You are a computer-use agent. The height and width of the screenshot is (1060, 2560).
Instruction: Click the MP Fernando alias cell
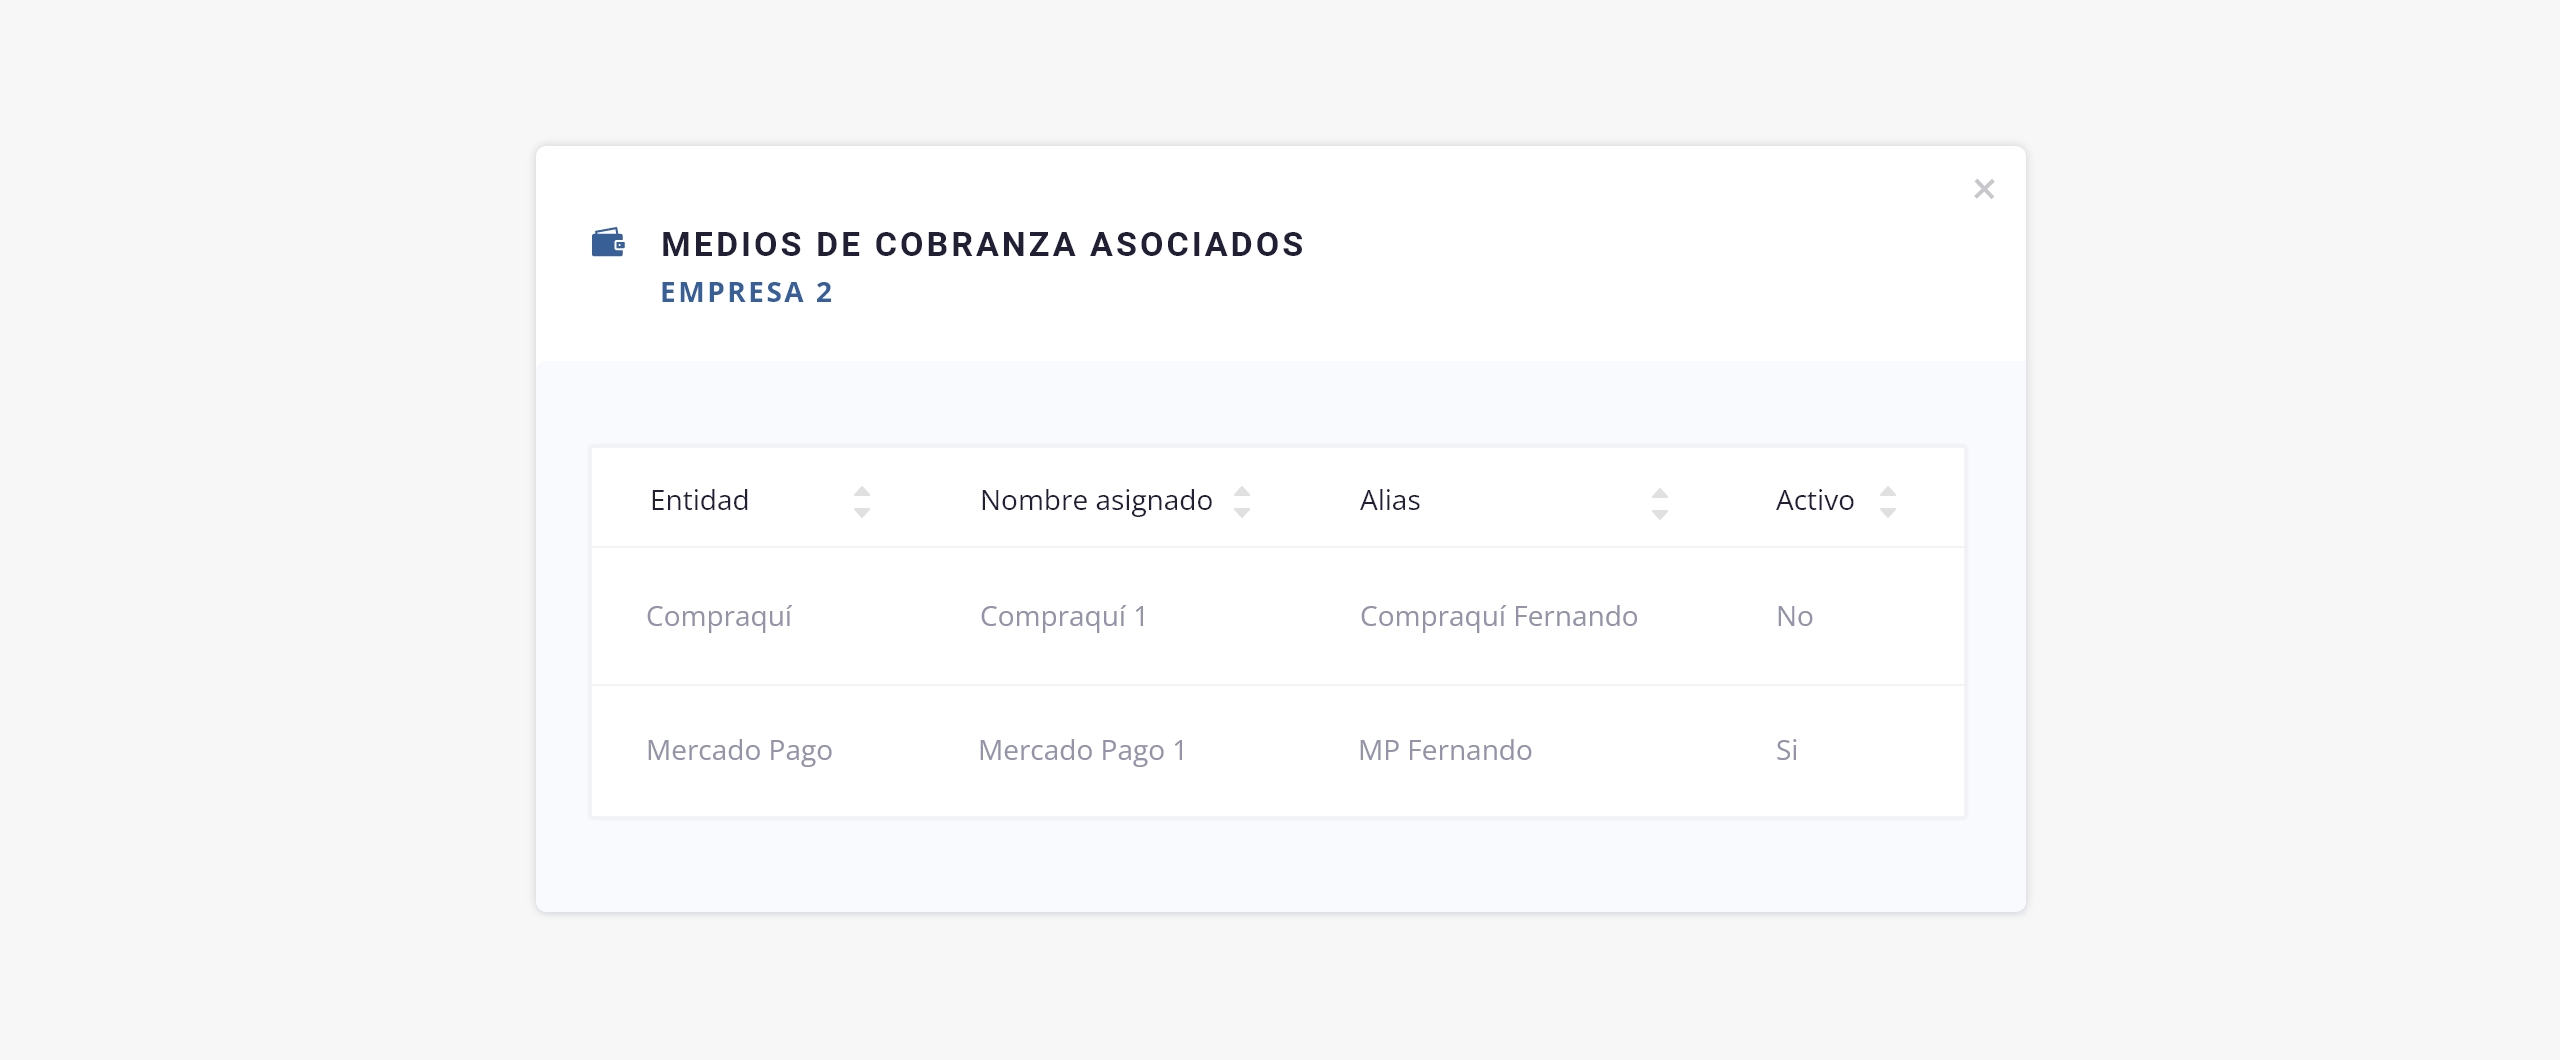[x=1445, y=750]
